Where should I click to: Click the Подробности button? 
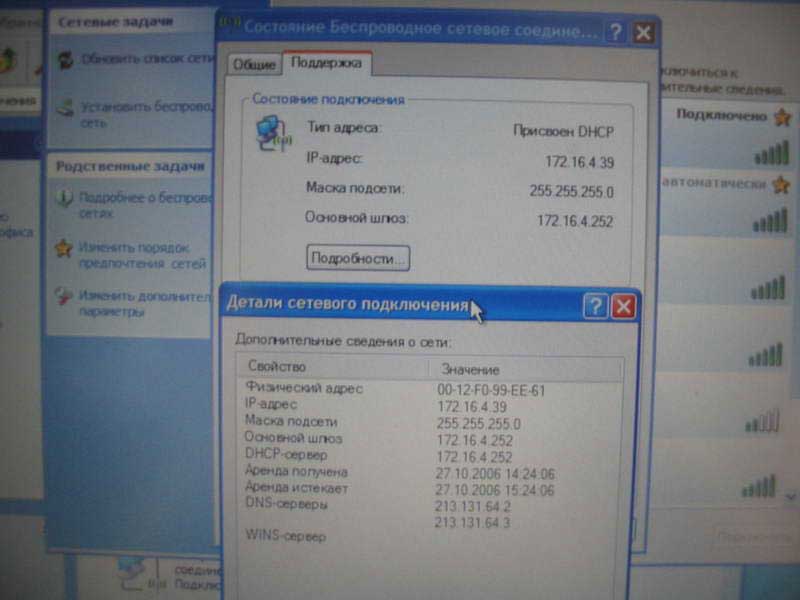tap(358, 258)
